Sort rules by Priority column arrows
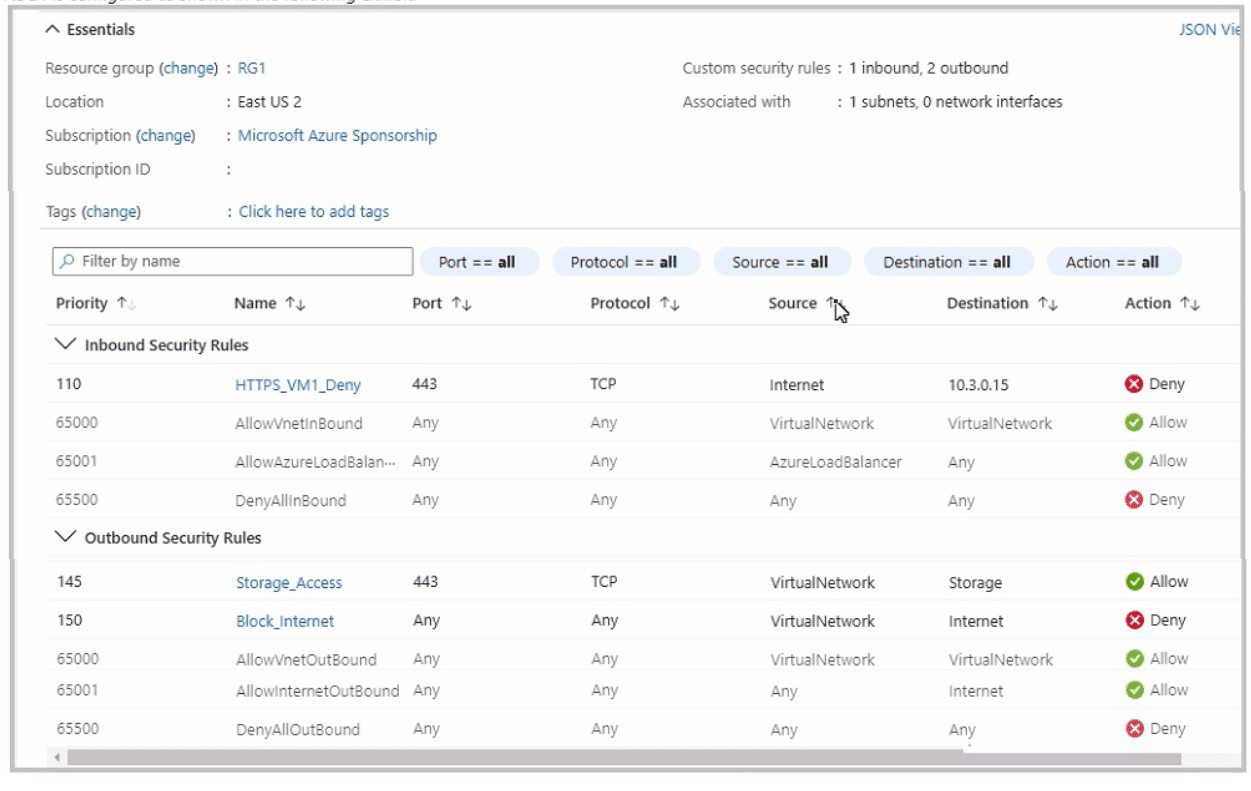 click(x=126, y=304)
